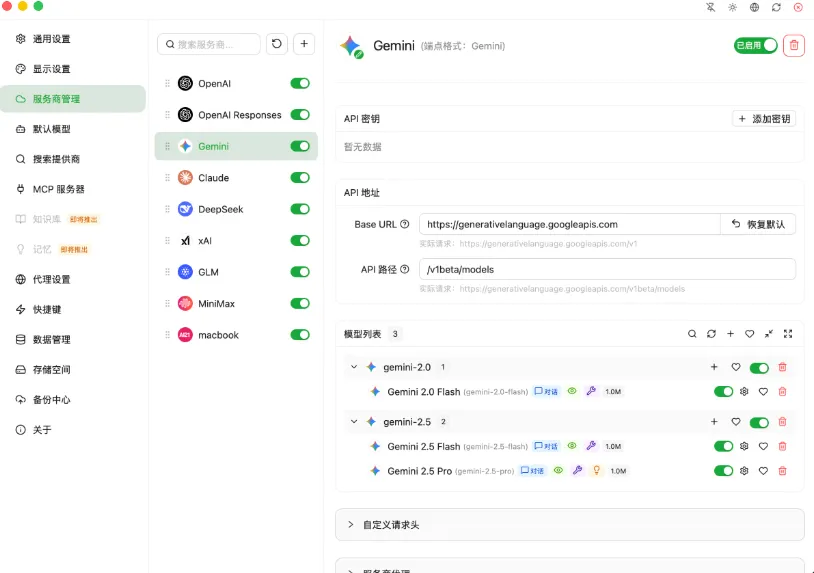Select the DeepSeek provider row
Viewport: 814px width, 573px height.
(236, 209)
